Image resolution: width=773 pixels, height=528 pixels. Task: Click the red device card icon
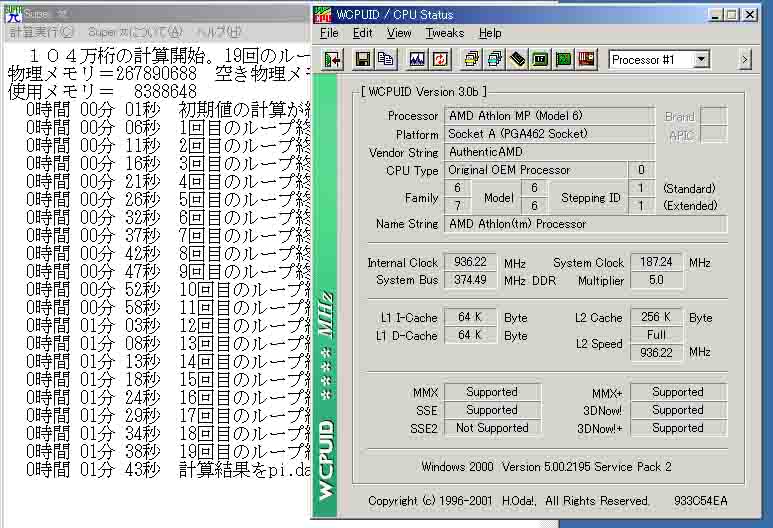pyautogui.click(x=586, y=60)
